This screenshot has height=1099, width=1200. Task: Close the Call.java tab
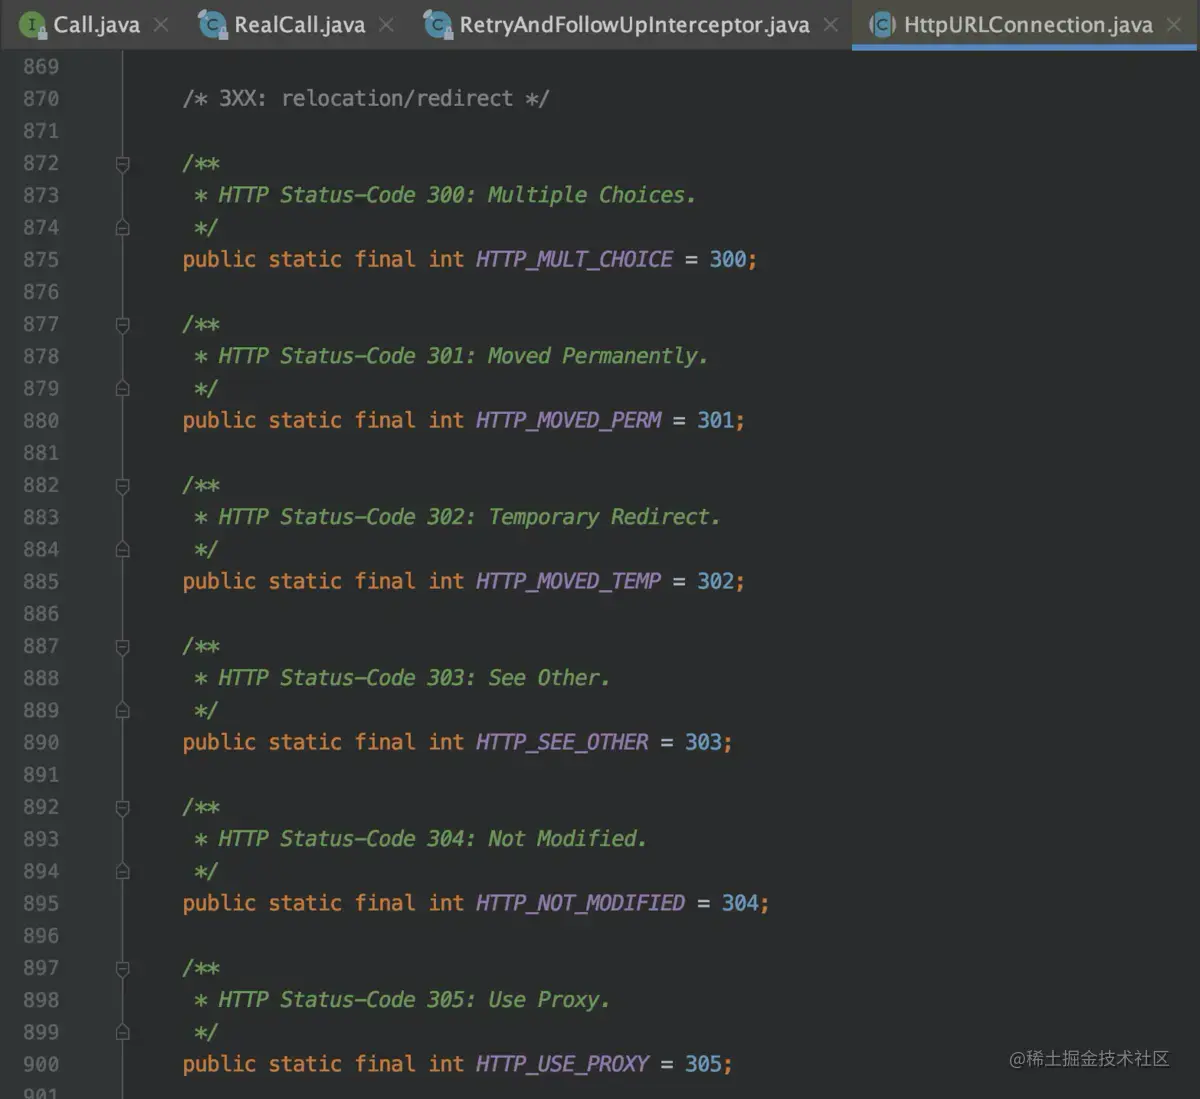pyautogui.click(x=161, y=25)
